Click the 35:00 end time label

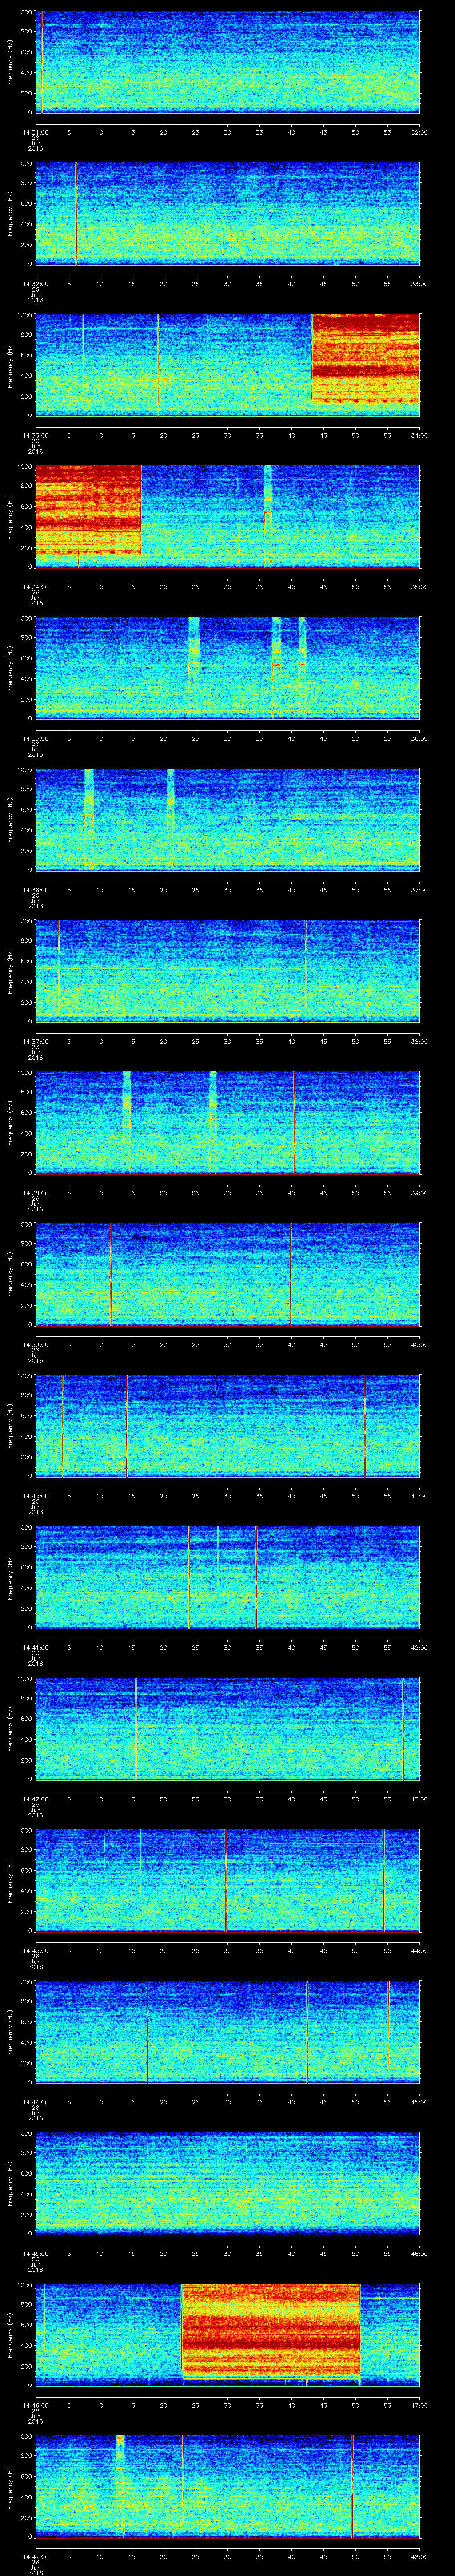pos(419,586)
